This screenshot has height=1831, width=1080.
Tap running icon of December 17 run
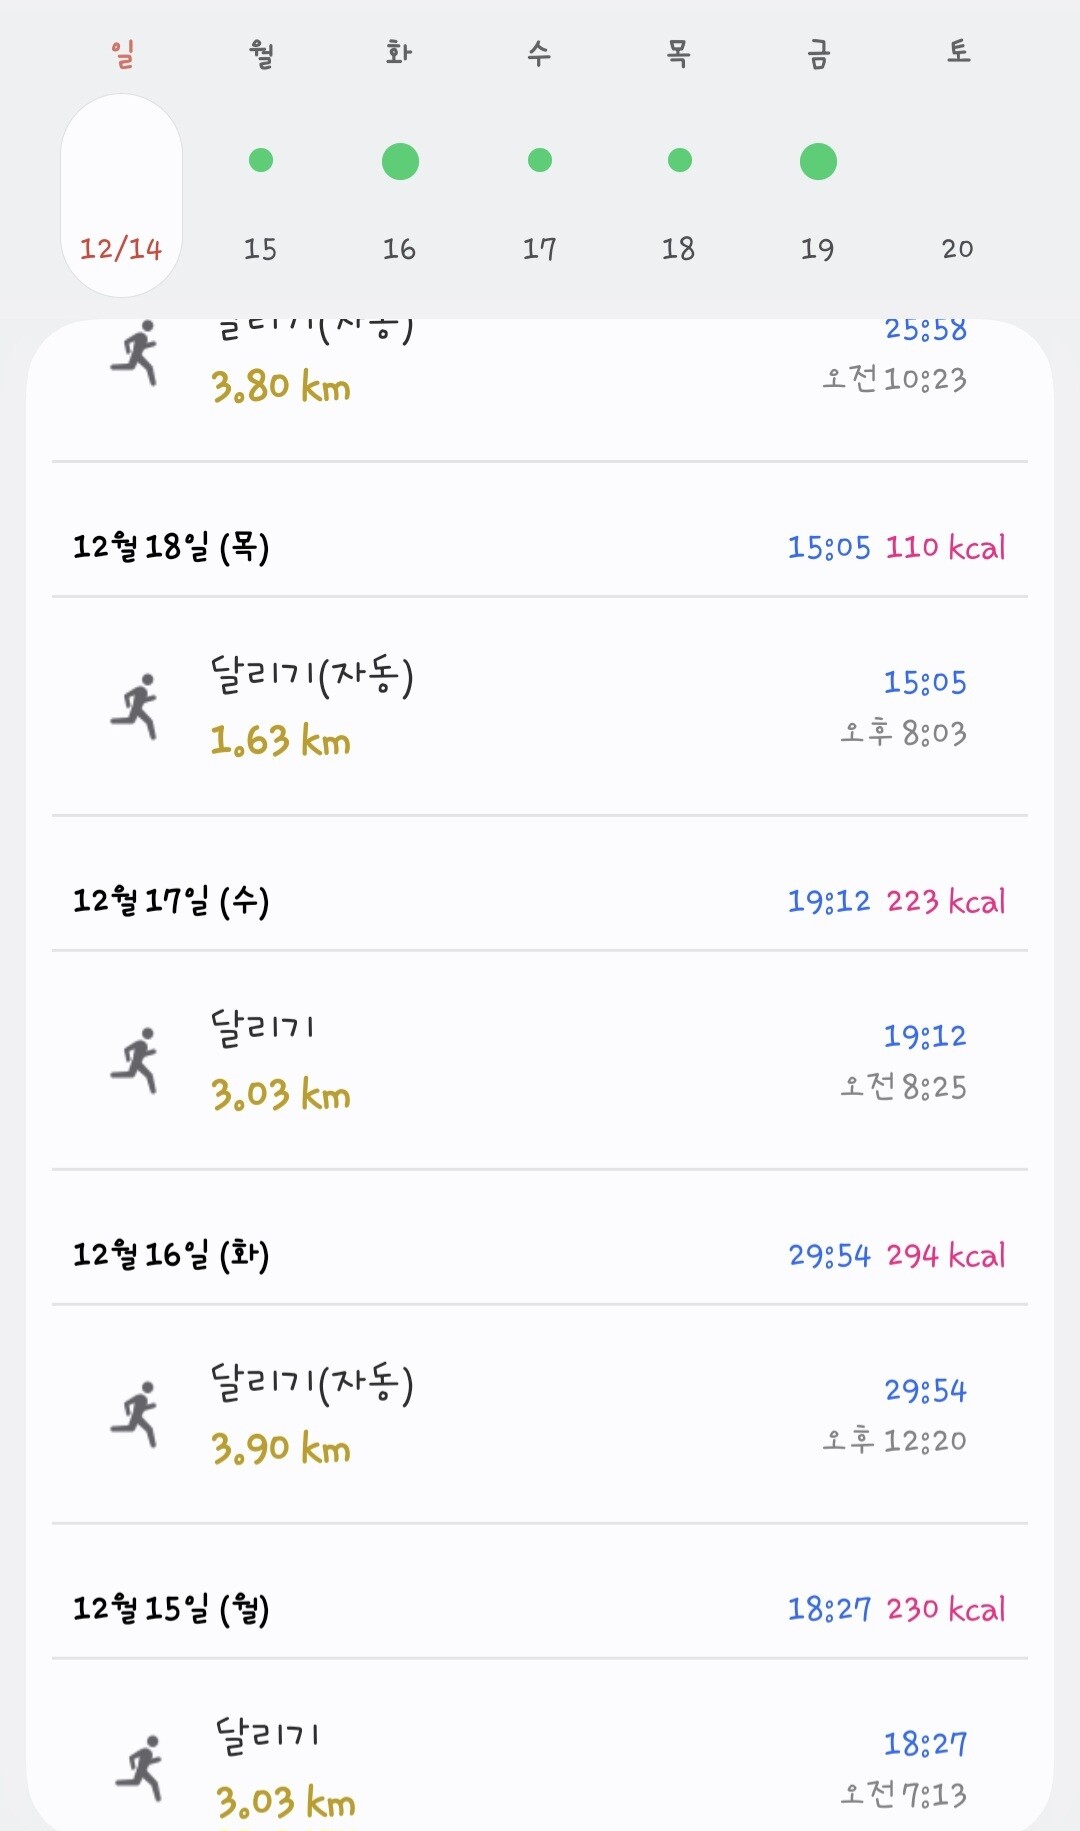135,1060
